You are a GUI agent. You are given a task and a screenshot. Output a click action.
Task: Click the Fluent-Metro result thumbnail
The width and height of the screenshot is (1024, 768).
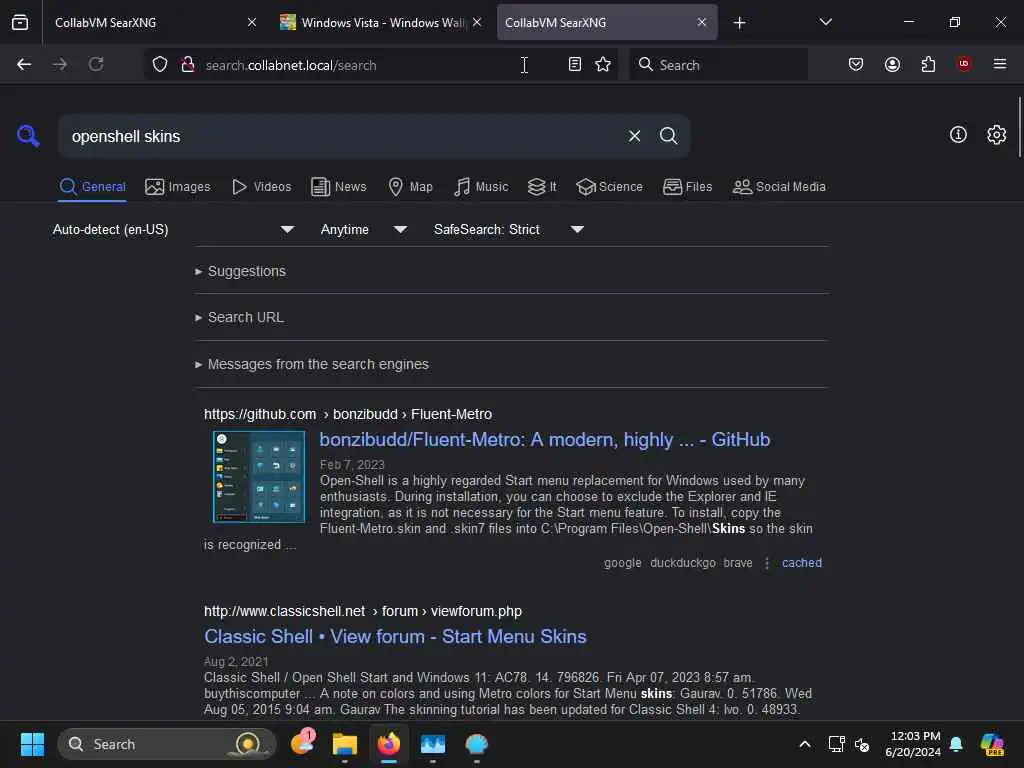coord(259,476)
